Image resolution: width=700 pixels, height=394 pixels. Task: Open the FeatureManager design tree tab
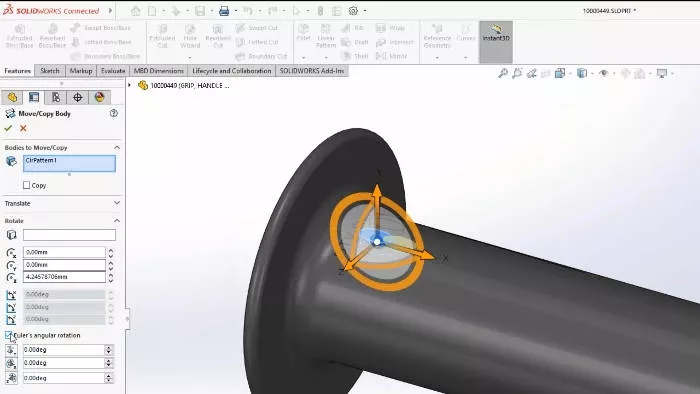[12, 97]
